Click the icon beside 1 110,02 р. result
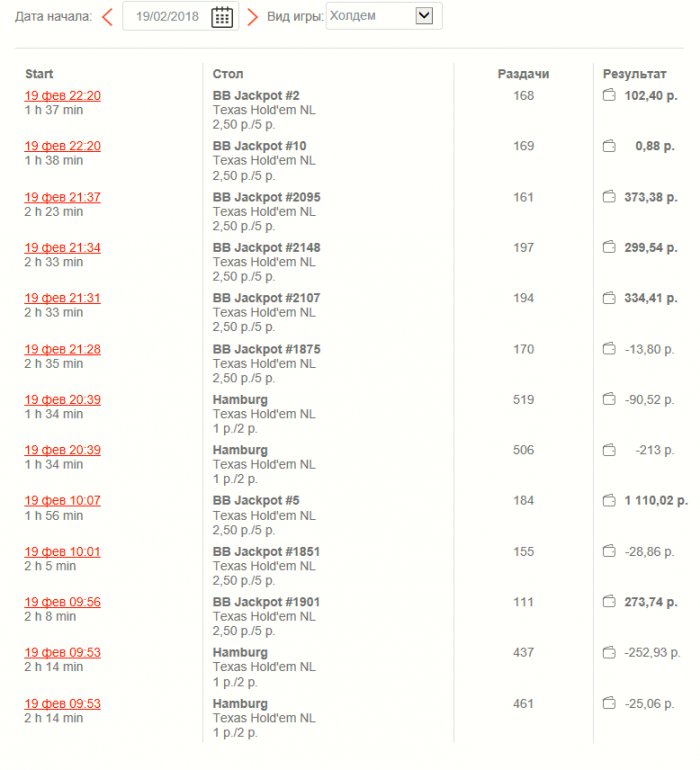 tap(608, 500)
